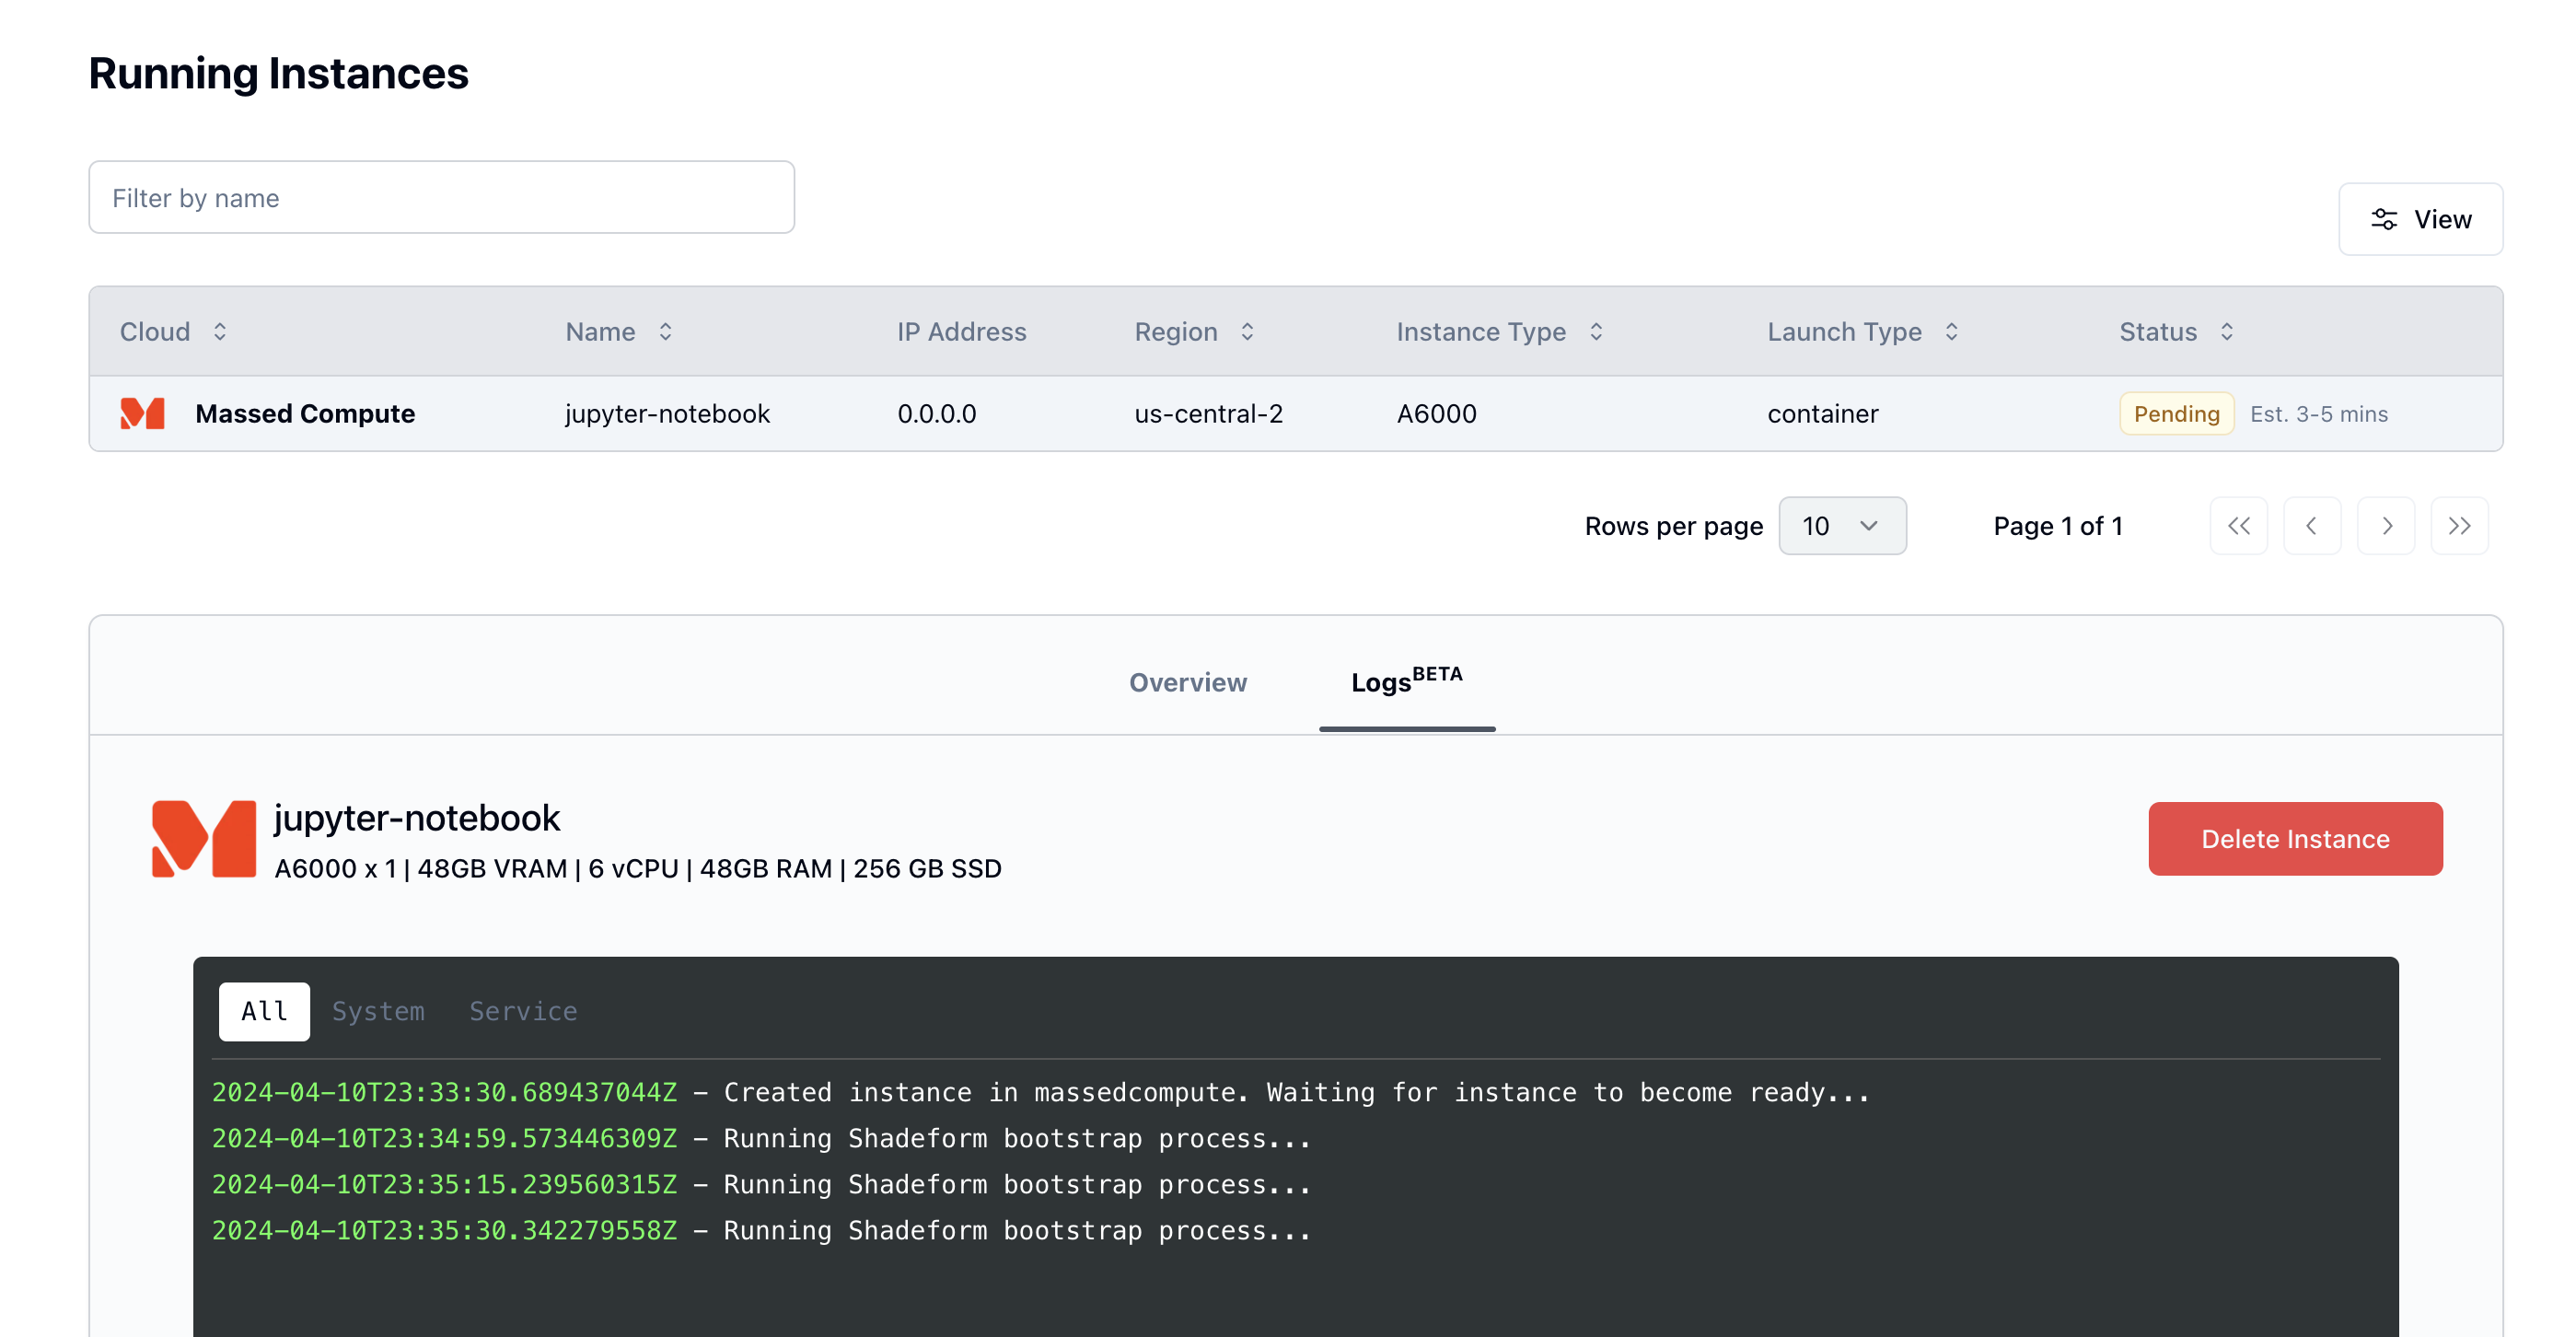Click the 0.0.0.0 IP address cell
This screenshot has width=2576, height=1337.
tap(936, 413)
